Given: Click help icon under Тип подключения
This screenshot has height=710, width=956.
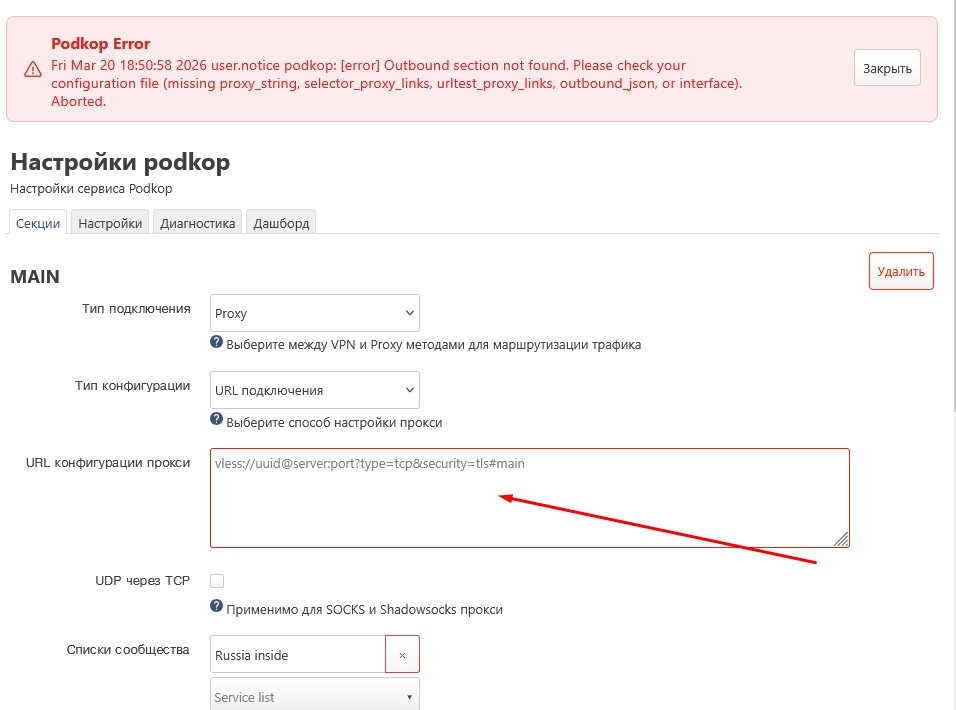Looking at the screenshot, I should [x=216, y=343].
